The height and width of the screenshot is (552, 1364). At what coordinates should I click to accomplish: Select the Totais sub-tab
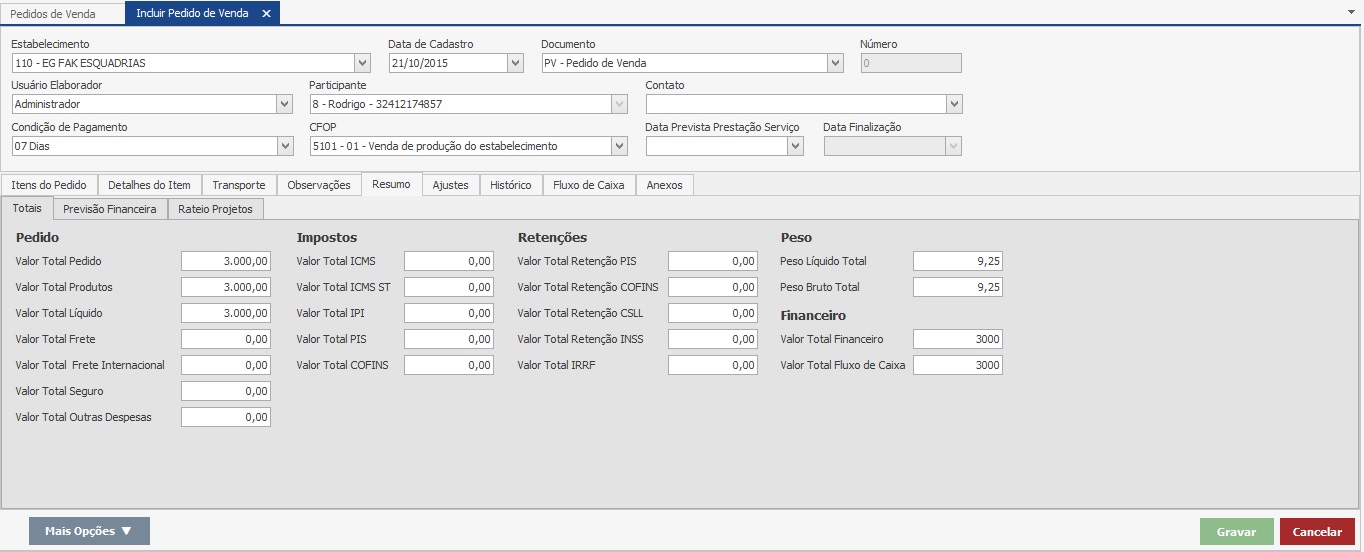coord(27,208)
